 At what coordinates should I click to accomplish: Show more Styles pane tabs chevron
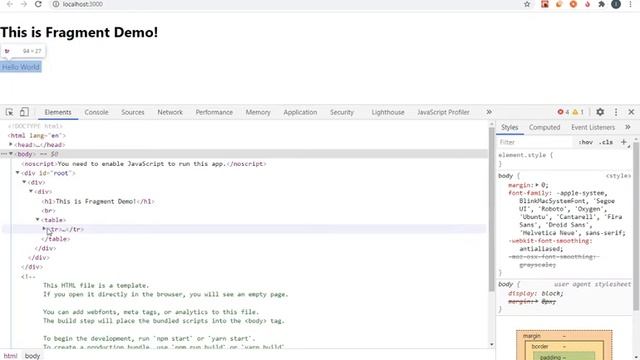click(x=628, y=127)
